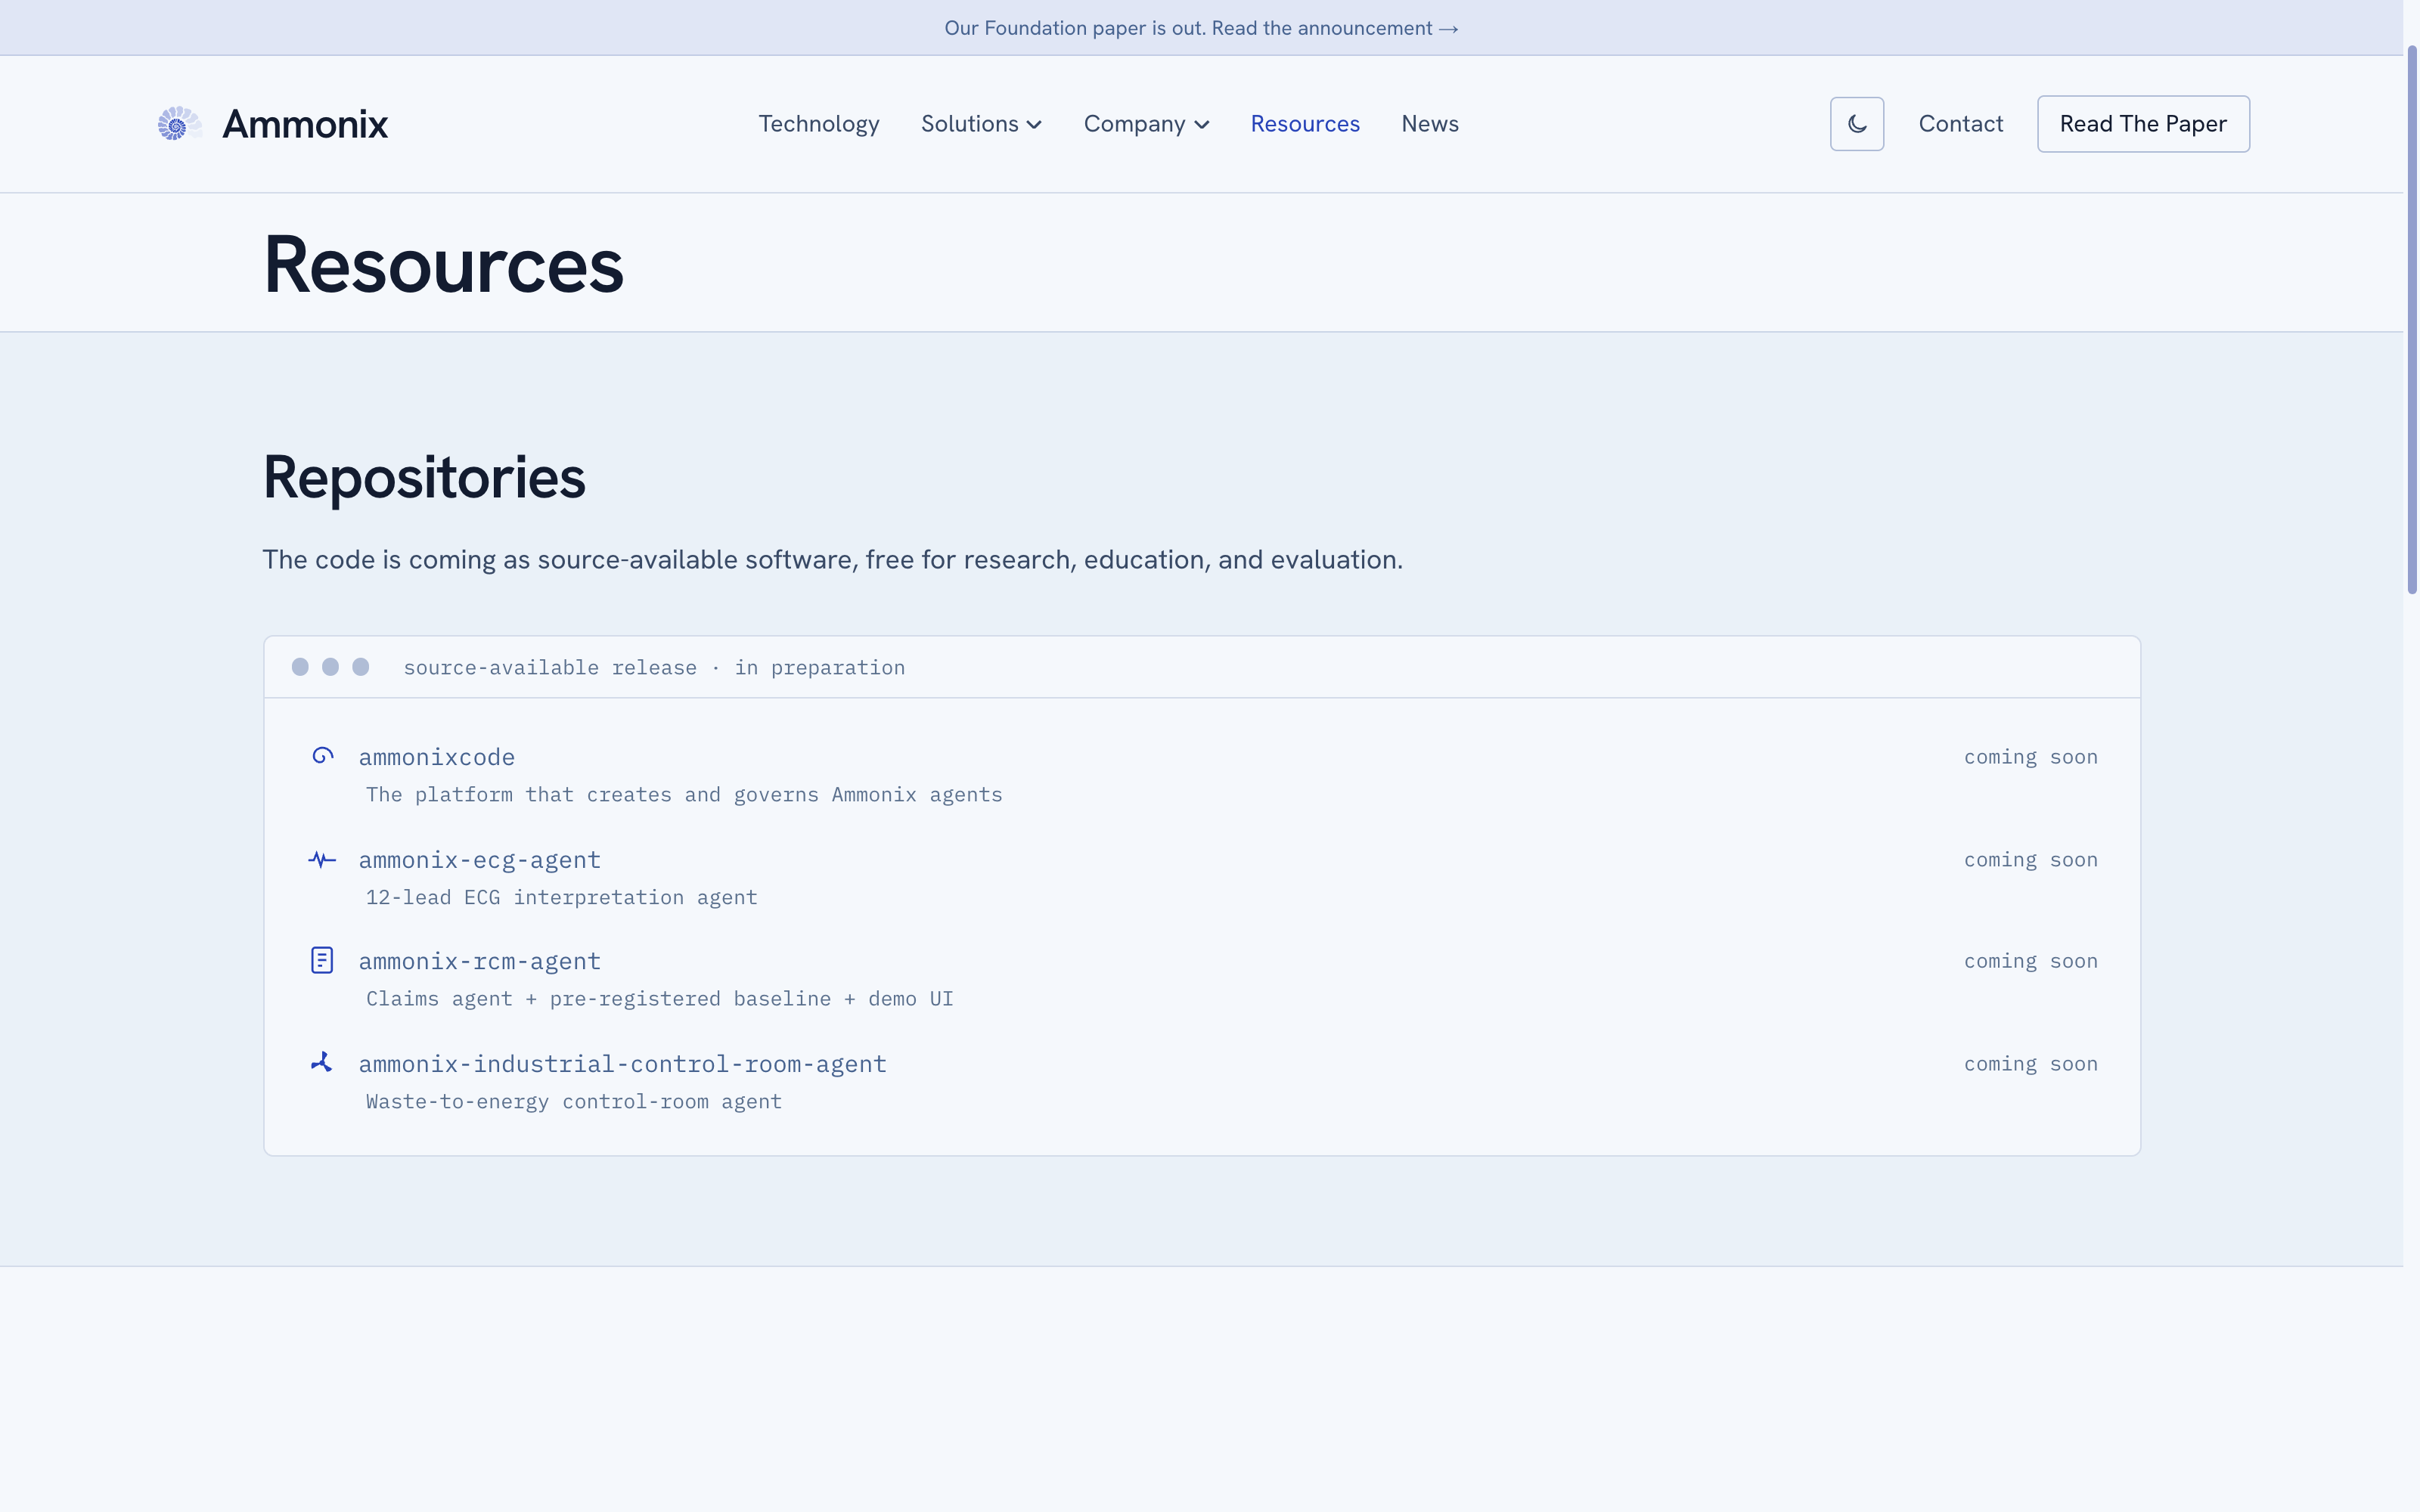Screen dimensions: 2420x1512
Task: Expand the Company dropdown menu
Action: point(1146,124)
